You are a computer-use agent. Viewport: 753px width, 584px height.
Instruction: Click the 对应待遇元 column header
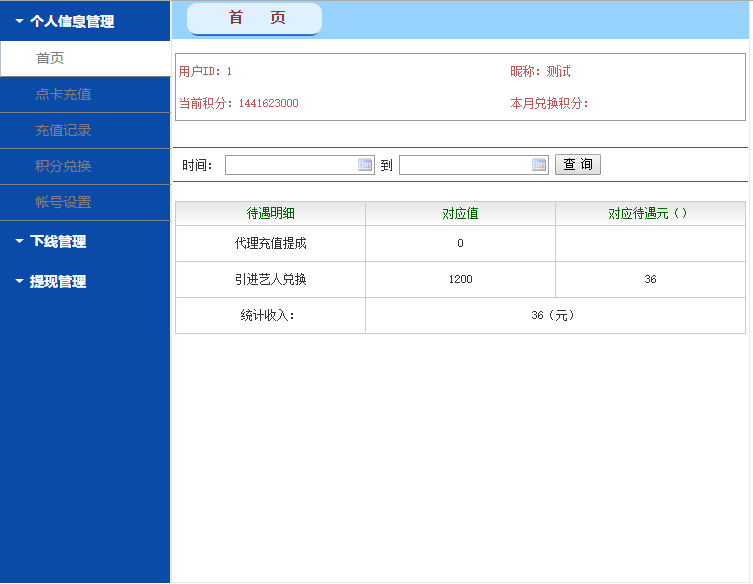click(650, 213)
